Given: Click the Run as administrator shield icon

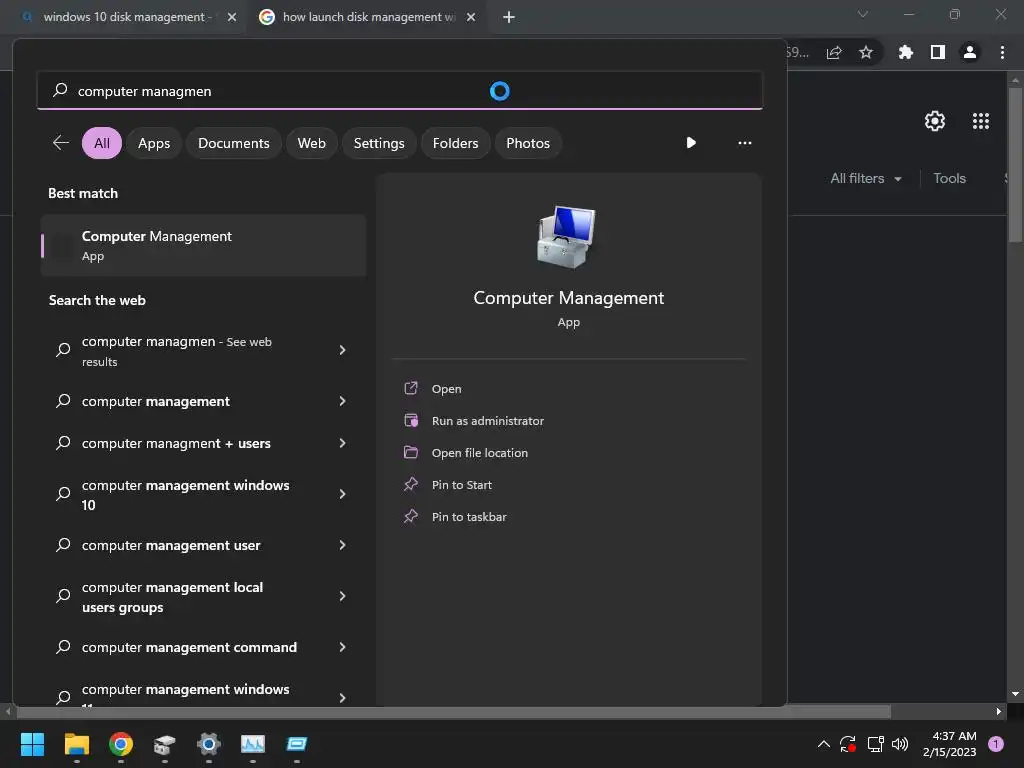Looking at the screenshot, I should point(411,421).
